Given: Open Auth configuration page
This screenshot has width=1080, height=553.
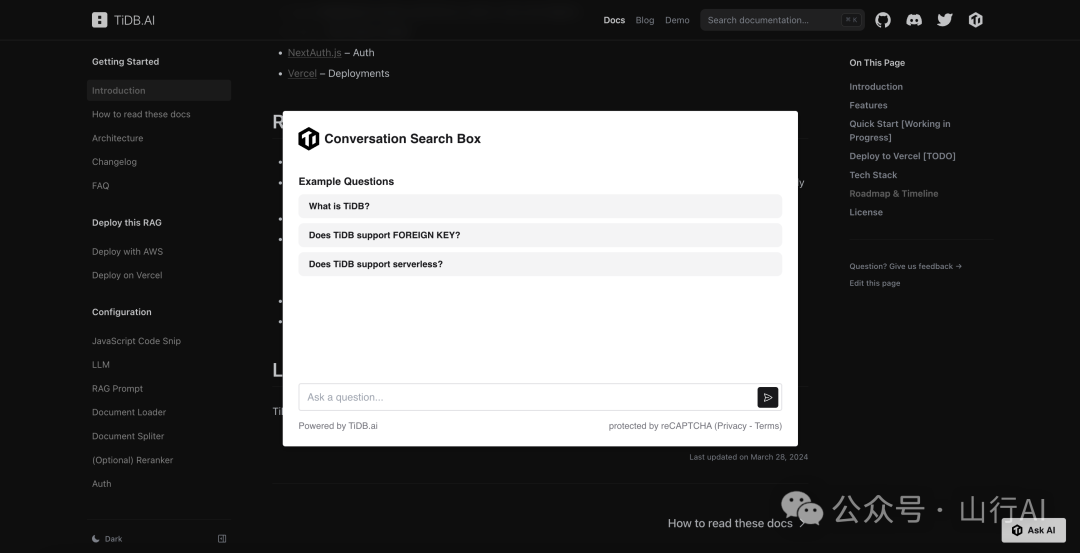Looking at the screenshot, I should [x=101, y=483].
